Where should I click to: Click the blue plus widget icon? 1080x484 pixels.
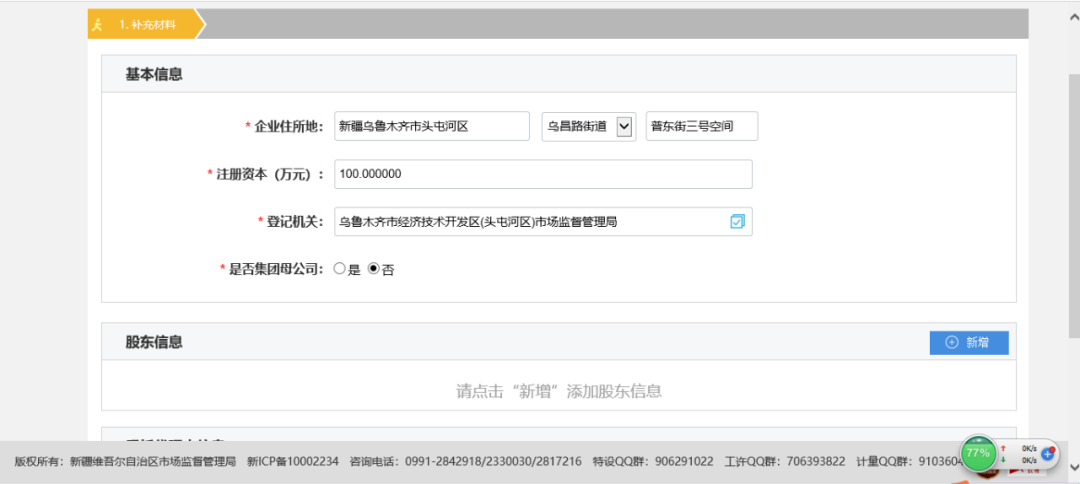tap(1048, 453)
